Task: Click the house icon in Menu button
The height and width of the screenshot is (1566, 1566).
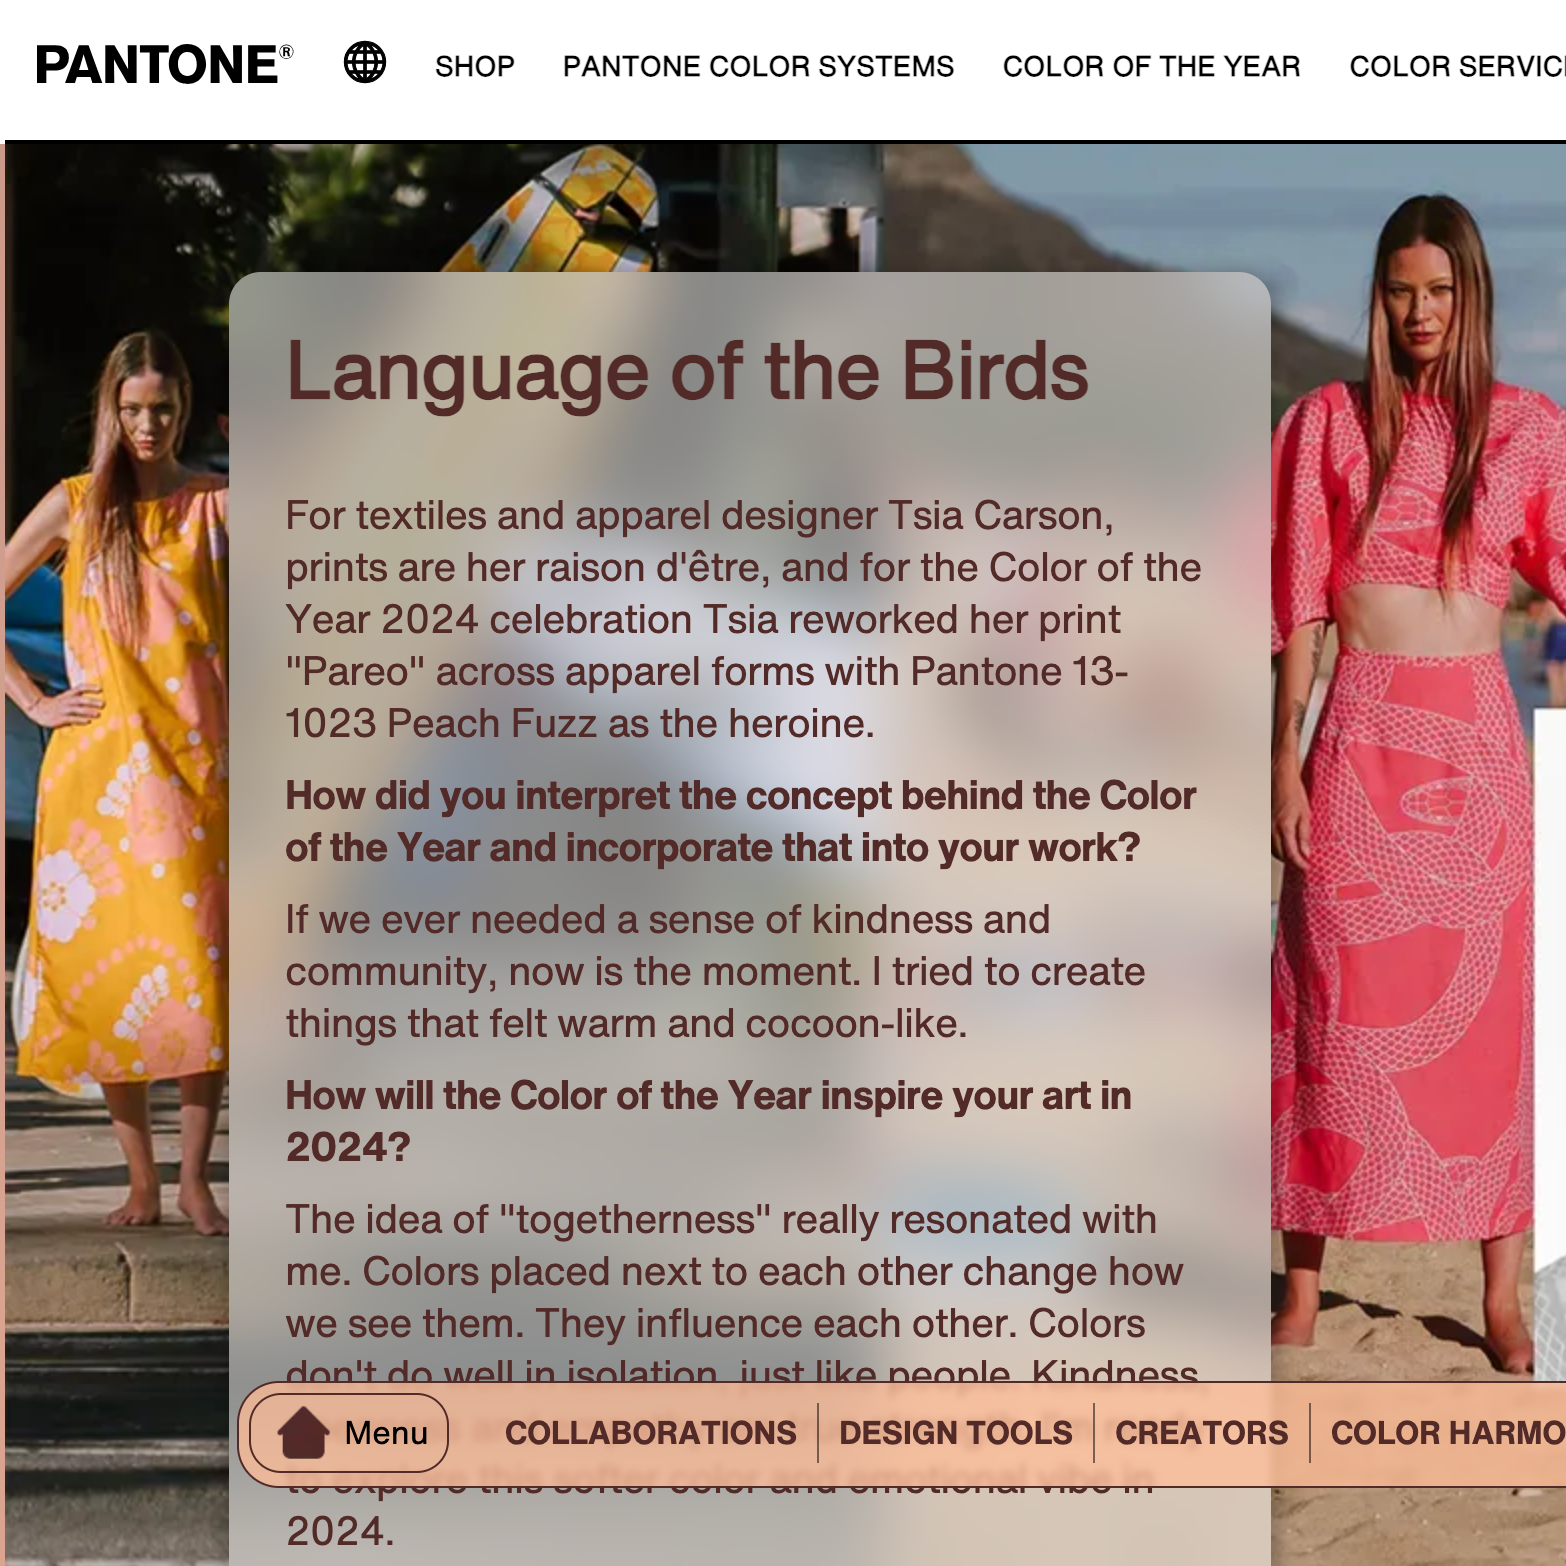Action: [x=303, y=1432]
